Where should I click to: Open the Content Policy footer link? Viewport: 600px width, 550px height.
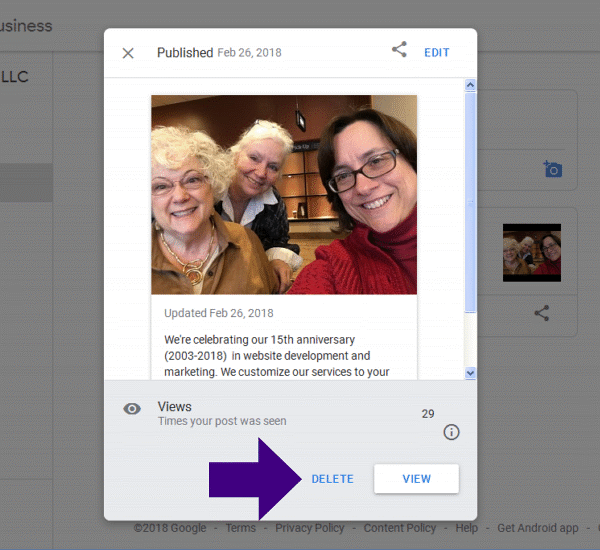(x=400, y=528)
